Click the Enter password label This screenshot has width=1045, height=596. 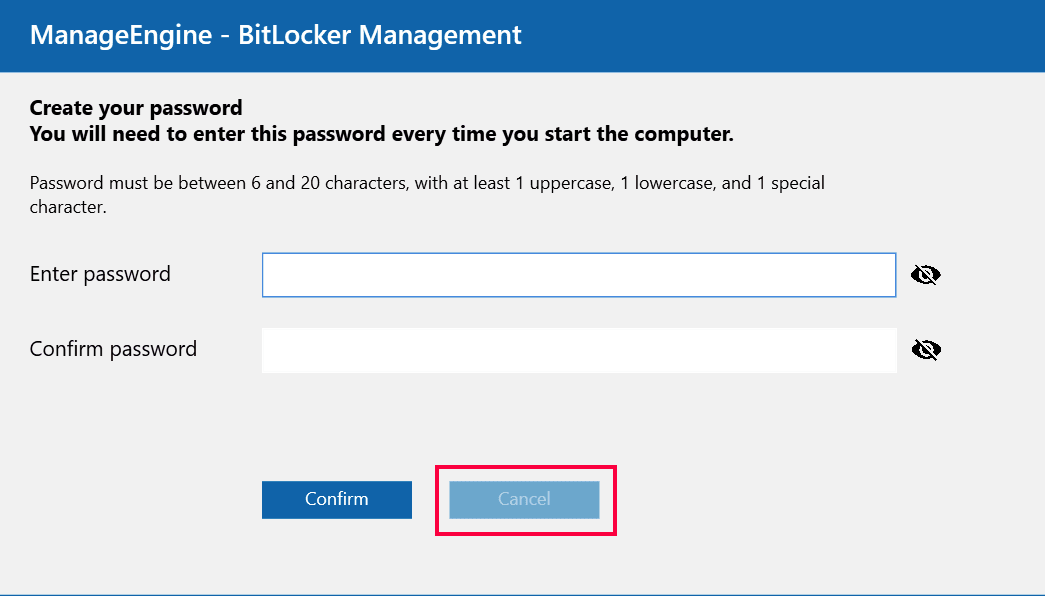99,274
